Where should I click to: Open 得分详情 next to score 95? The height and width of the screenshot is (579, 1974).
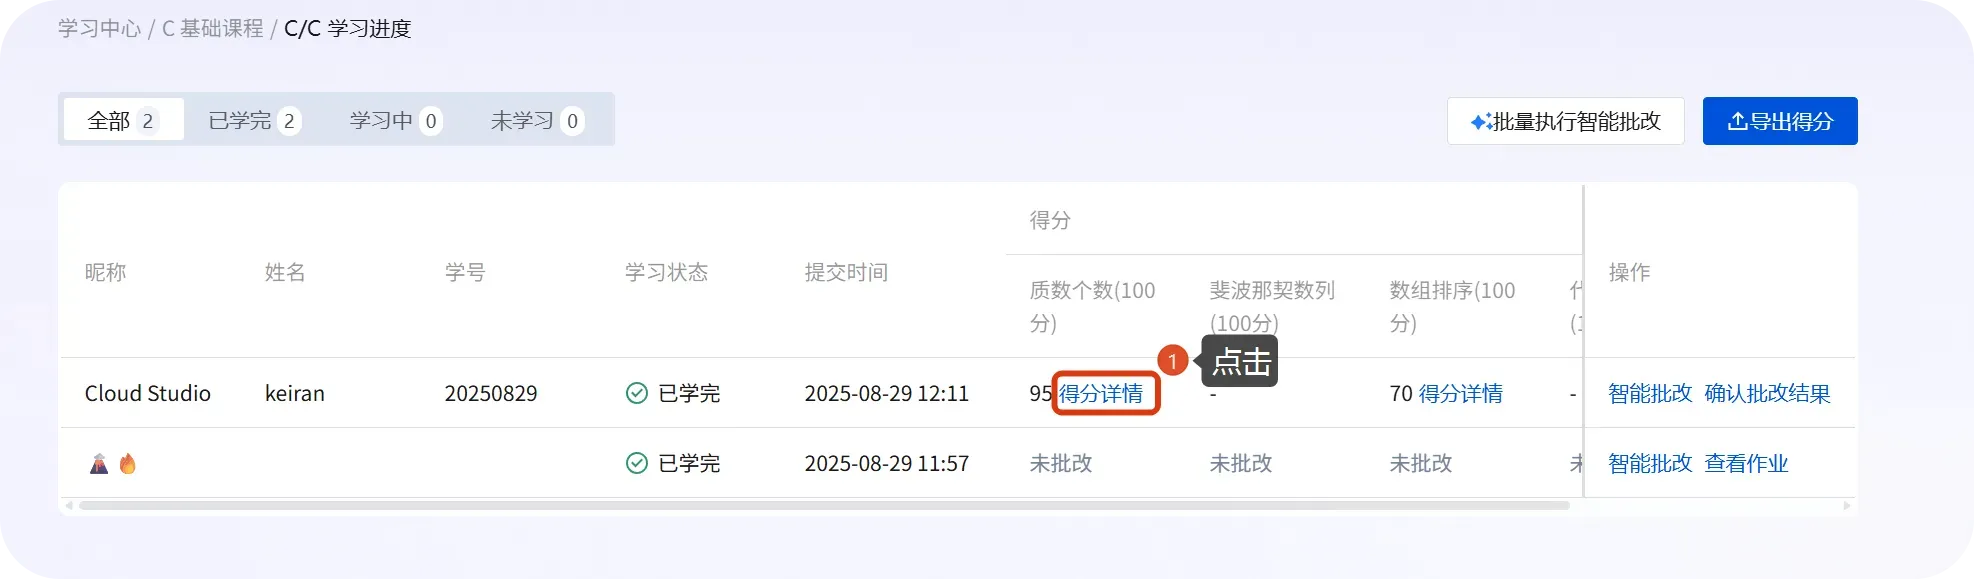(x=1101, y=393)
